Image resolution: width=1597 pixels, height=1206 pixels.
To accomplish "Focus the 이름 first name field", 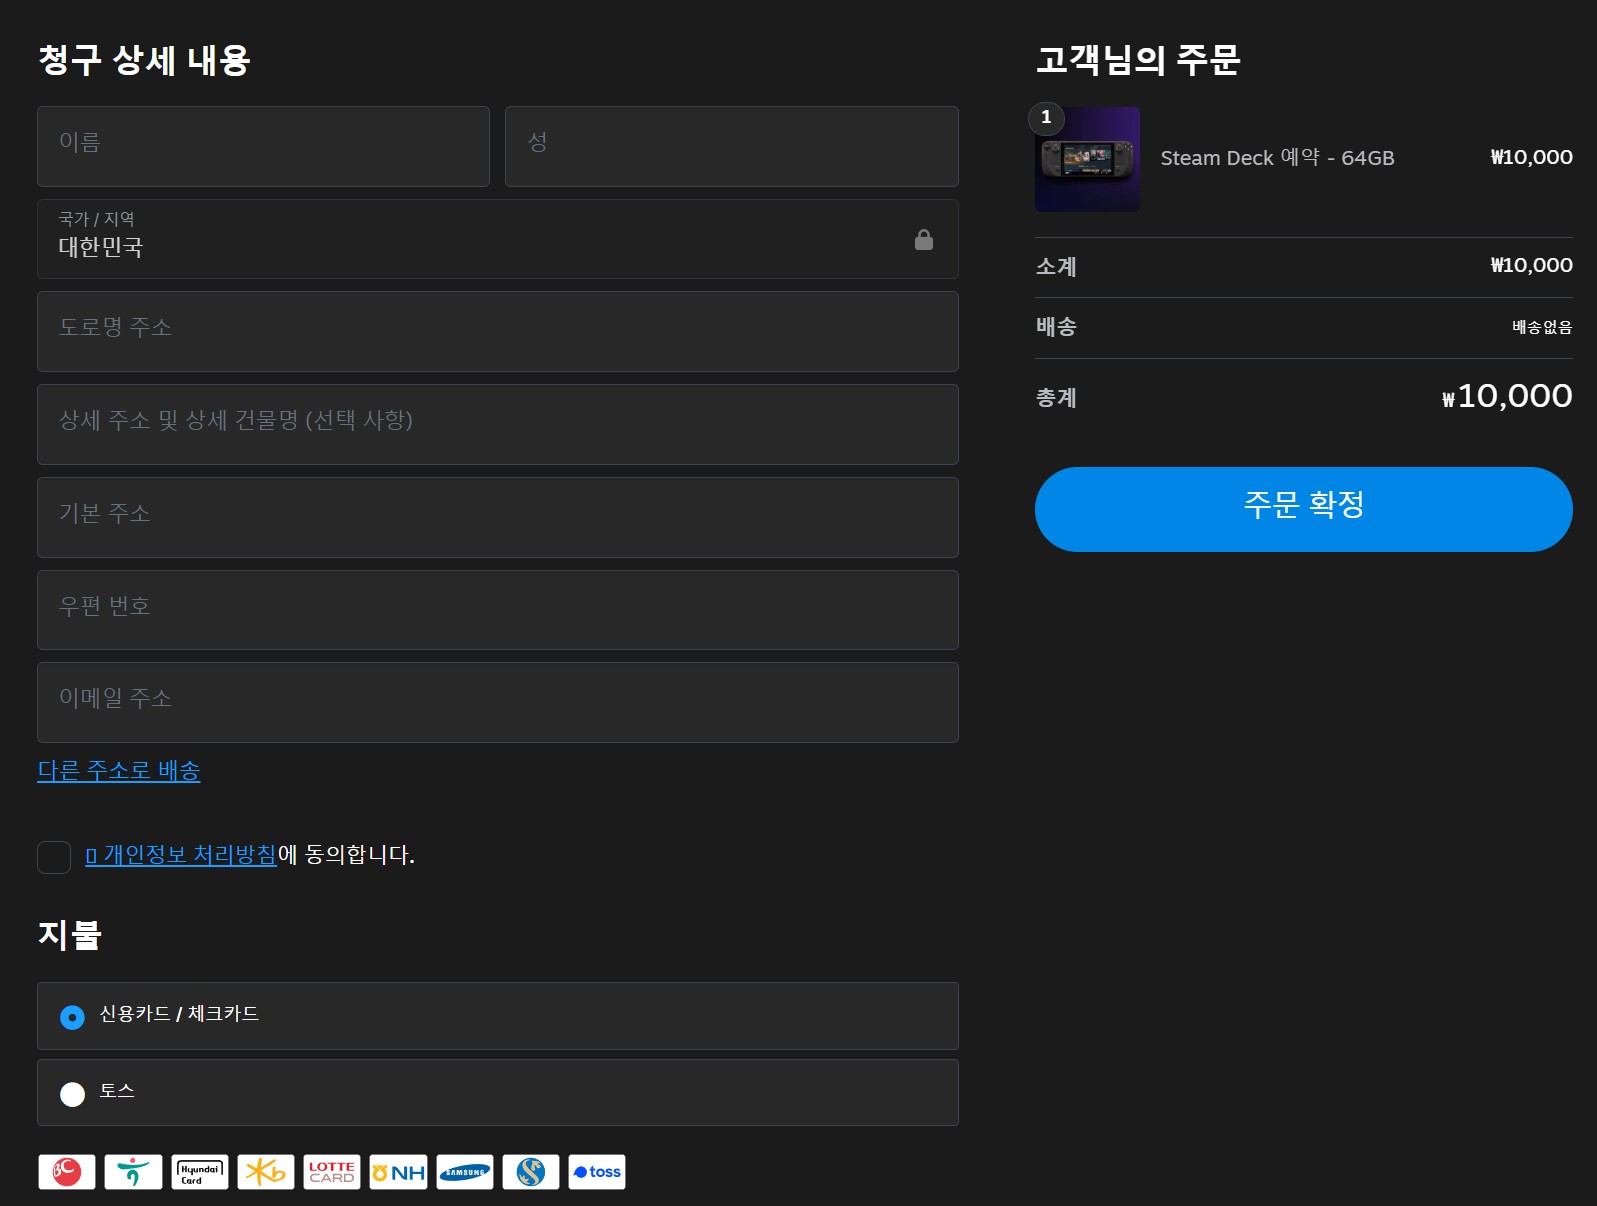I will click(x=263, y=146).
